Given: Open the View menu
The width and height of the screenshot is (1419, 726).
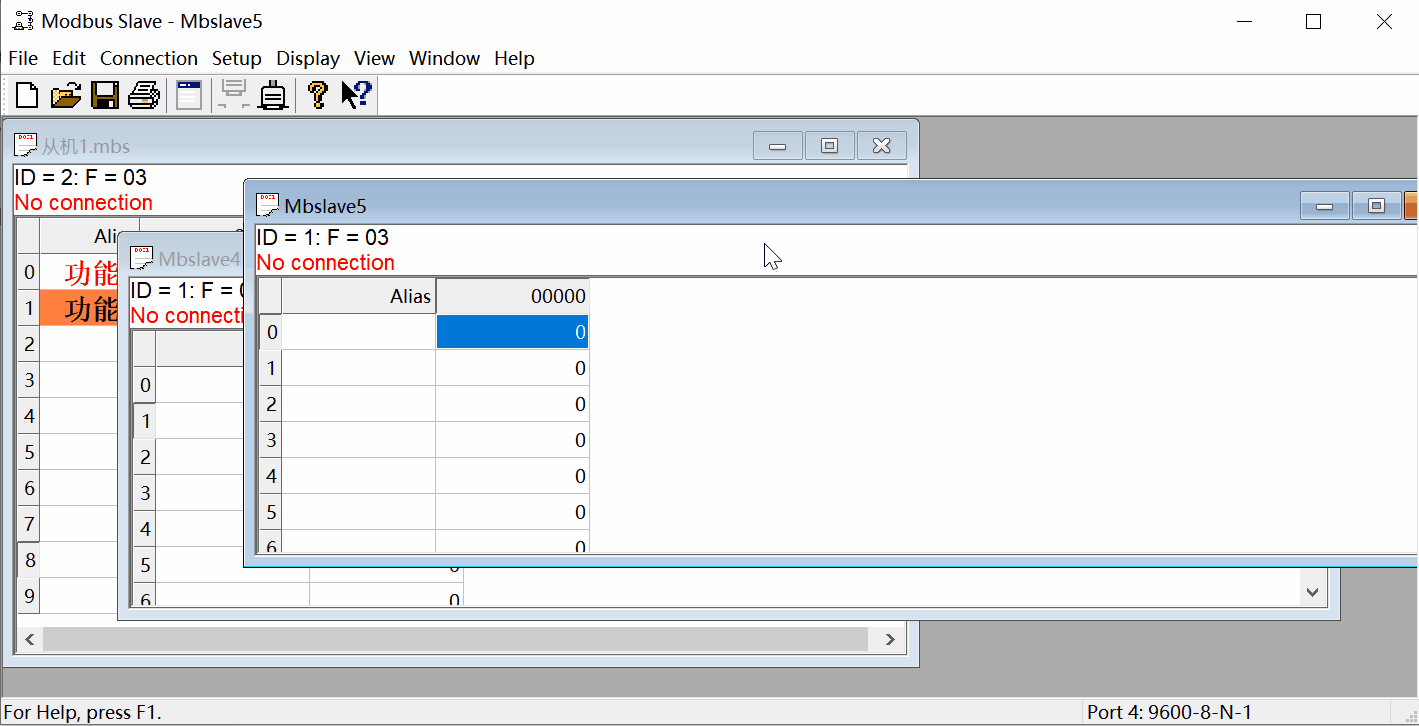Looking at the screenshot, I should tap(374, 58).
